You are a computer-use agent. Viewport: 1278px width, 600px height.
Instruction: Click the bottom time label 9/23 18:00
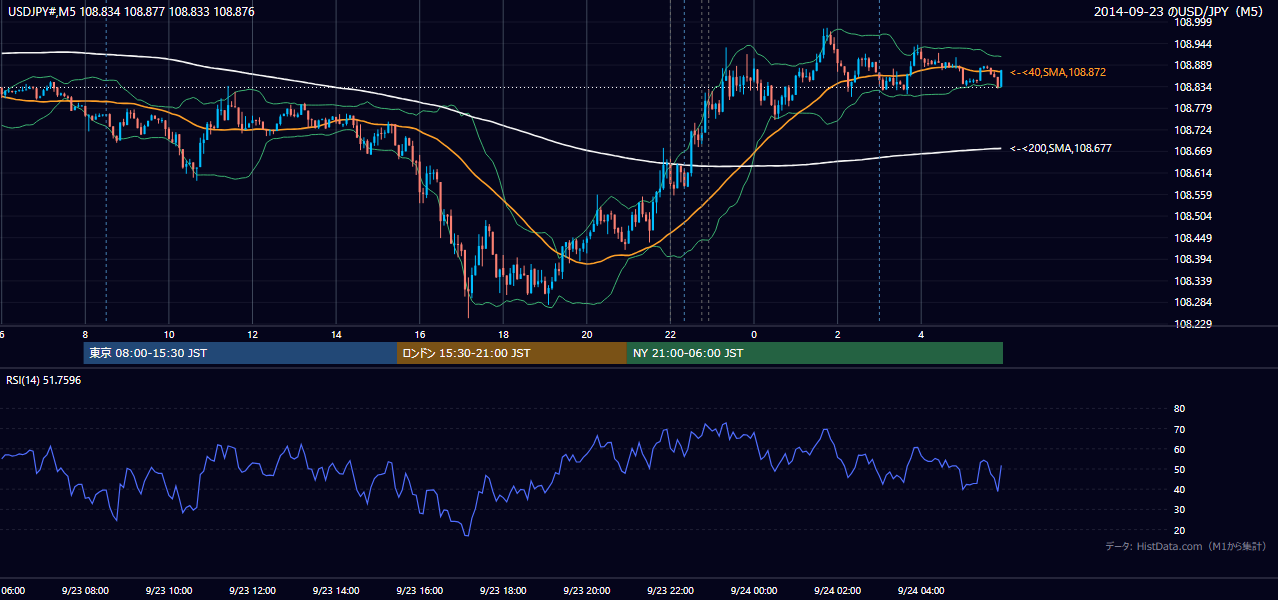click(x=503, y=591)
